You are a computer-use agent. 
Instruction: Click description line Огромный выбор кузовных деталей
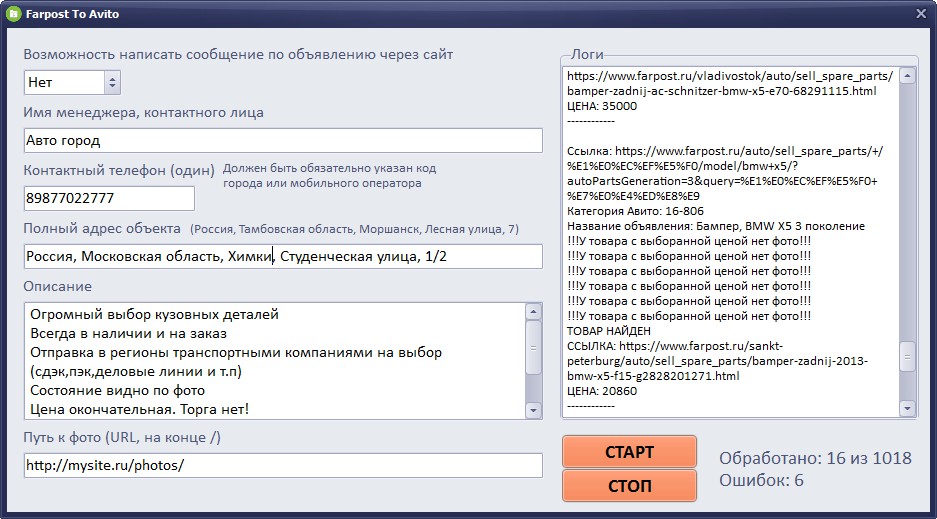[x=154, y=314]
